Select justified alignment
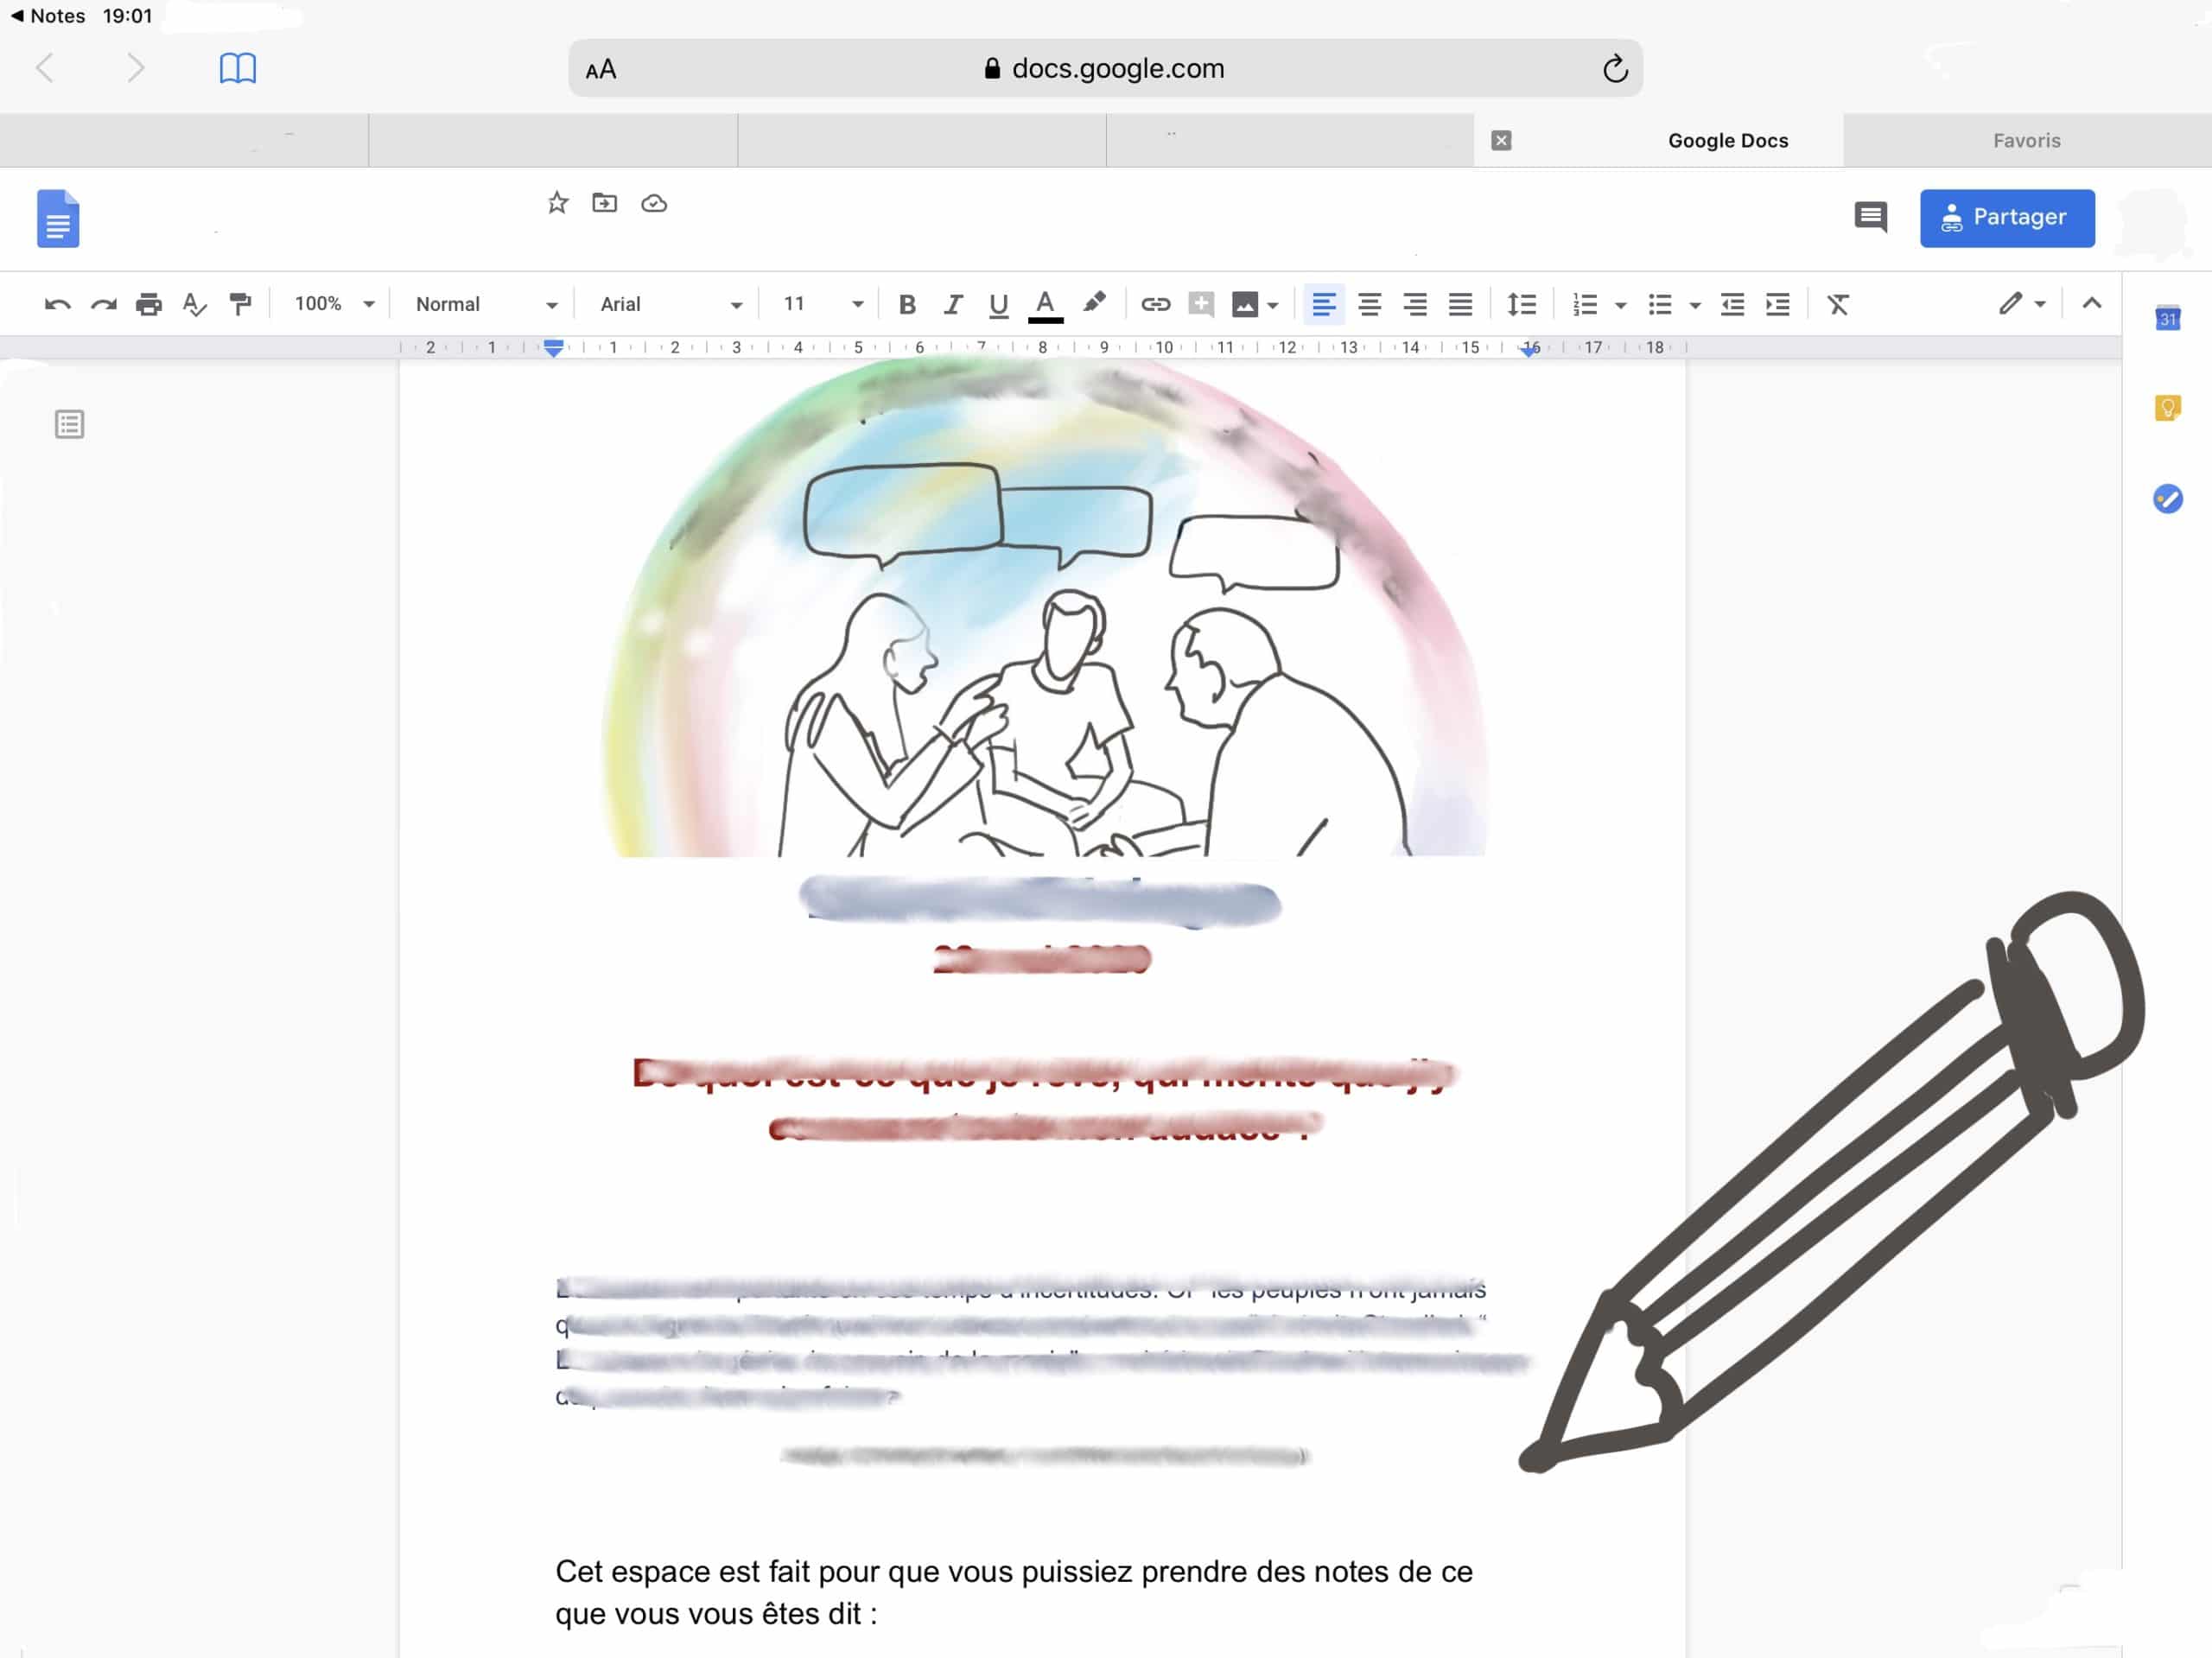Viewport: 2212px width, 1658px height. (1461, 304)
